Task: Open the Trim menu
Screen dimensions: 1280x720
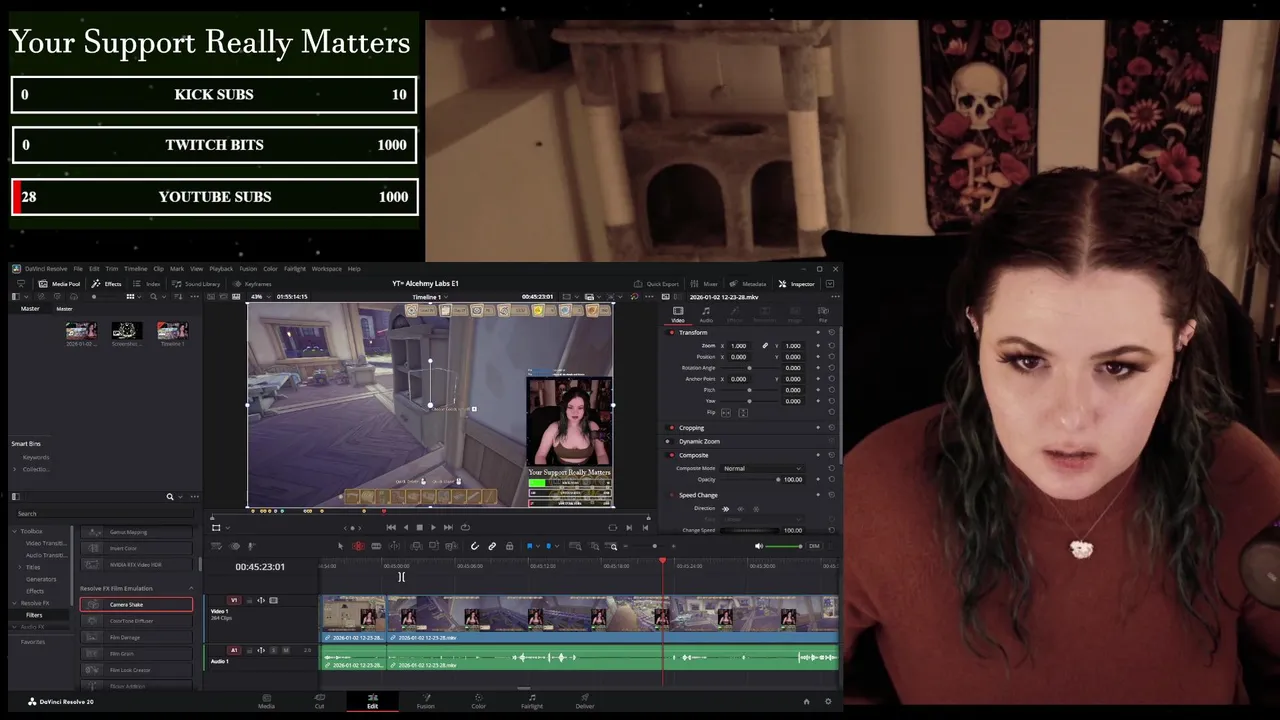Action: click(111, 269)
